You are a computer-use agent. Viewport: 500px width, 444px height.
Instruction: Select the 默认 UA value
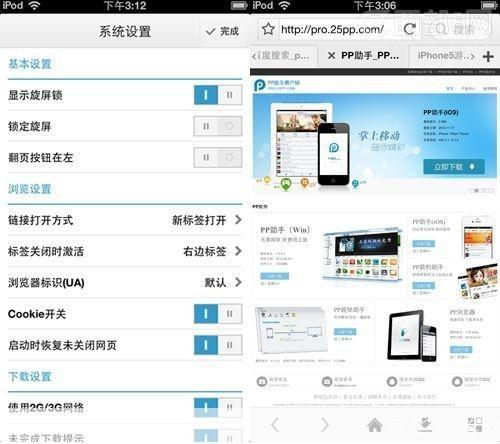(215, 283)
